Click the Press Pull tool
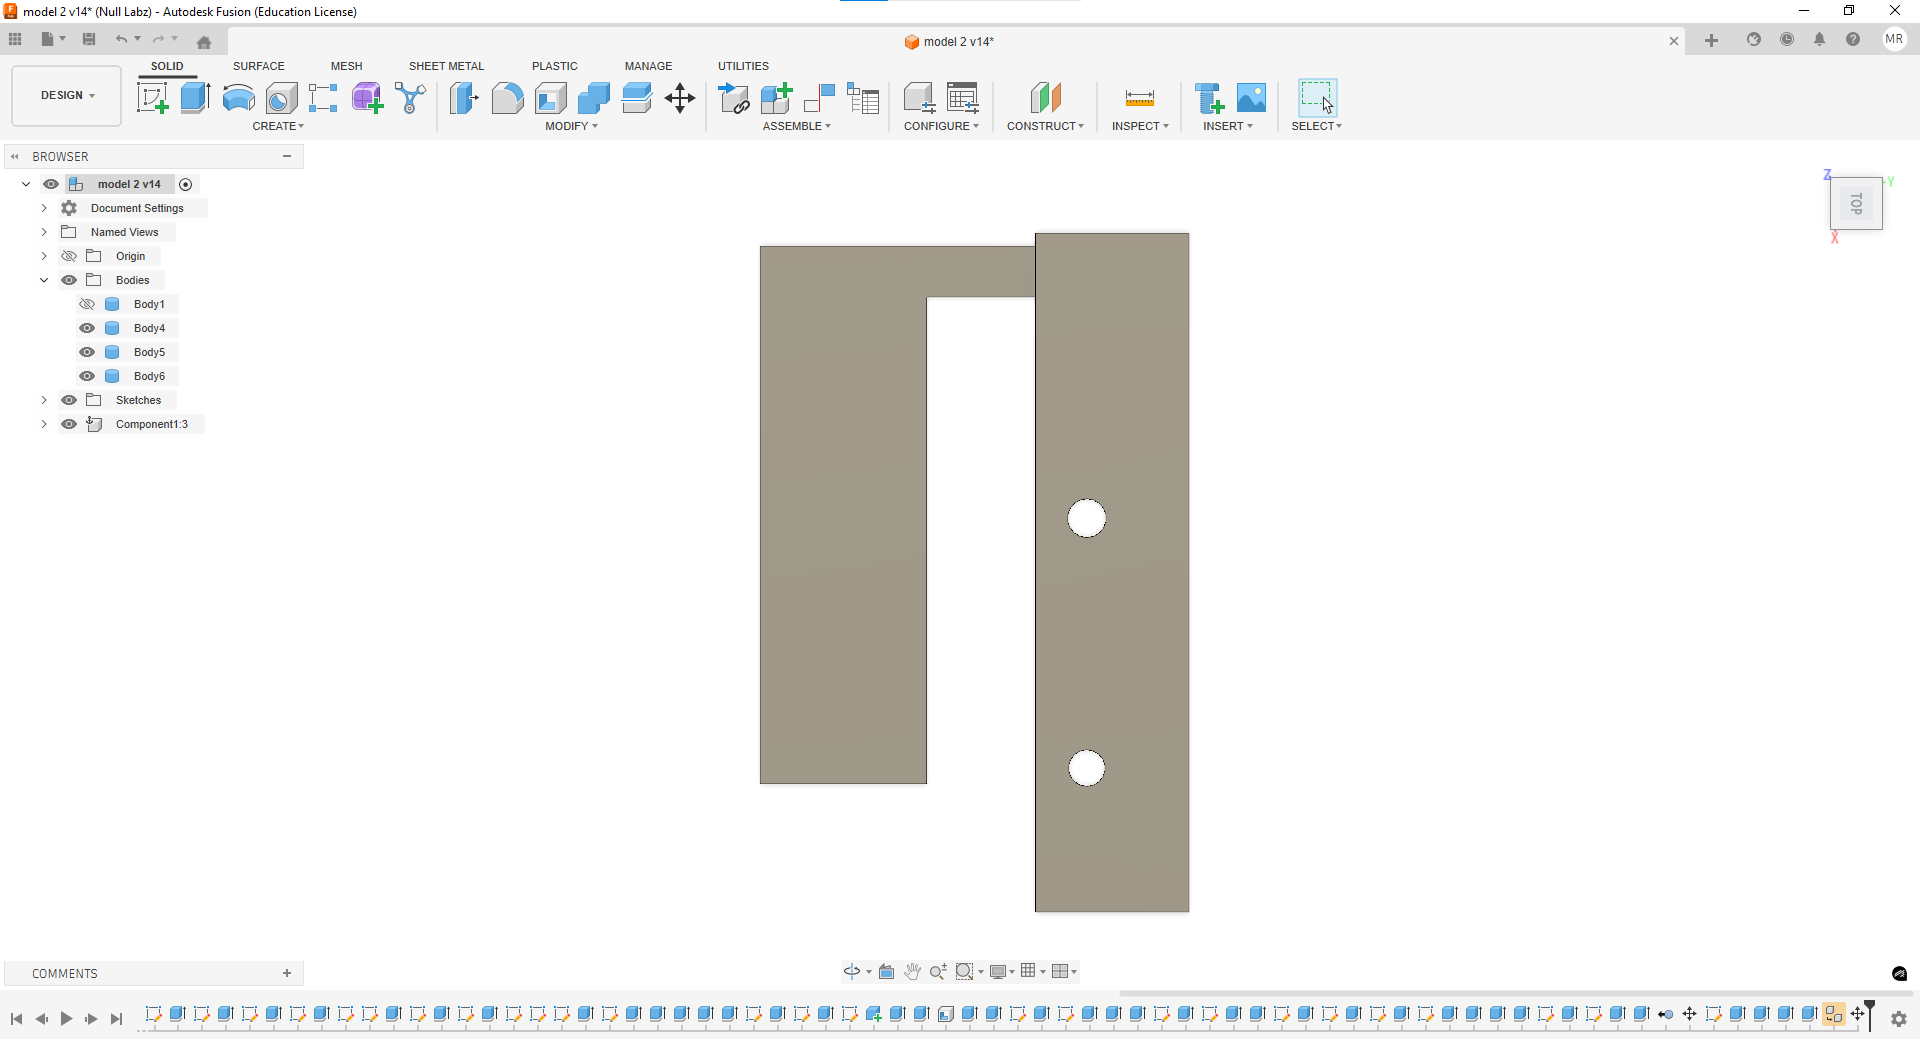Screen dimensions: 1920x1039 [x=464, y=98]
